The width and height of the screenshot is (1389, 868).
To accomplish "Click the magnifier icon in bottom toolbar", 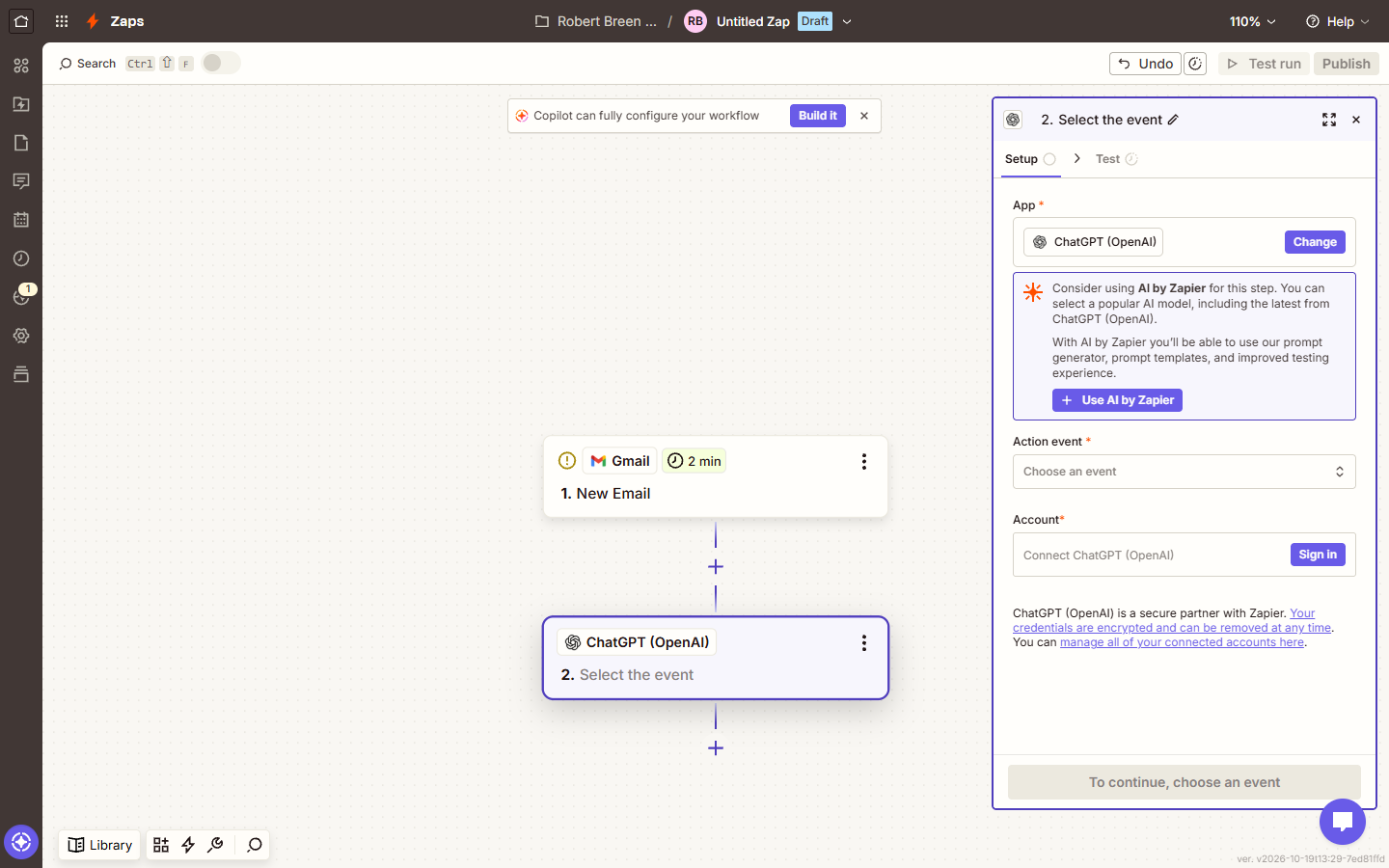I will pos(254,845).
